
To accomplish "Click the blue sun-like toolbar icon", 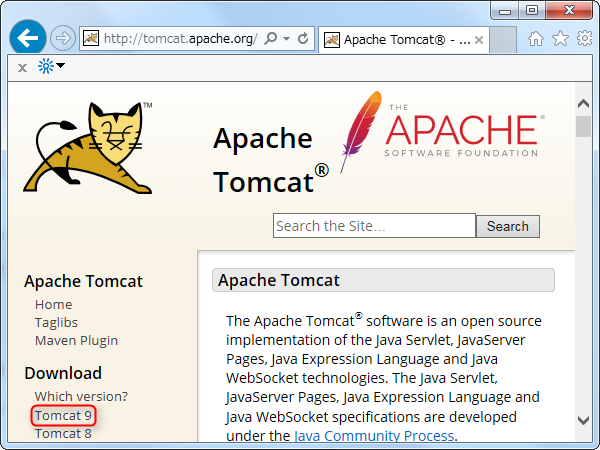I will pos(46,66).
